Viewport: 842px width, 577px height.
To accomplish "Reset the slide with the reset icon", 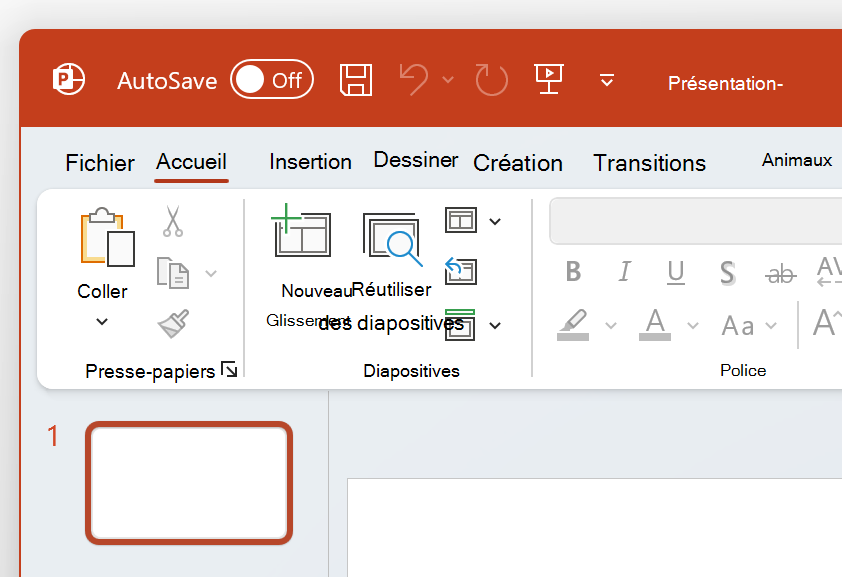I will [461, 271].
